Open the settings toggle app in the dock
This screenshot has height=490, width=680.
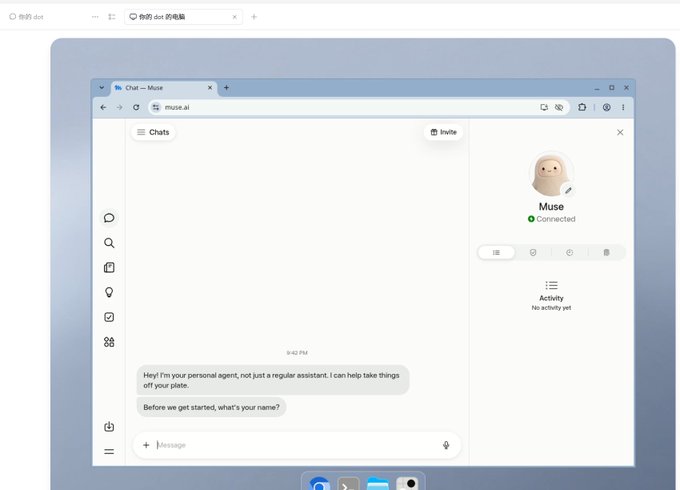[407, 484]
